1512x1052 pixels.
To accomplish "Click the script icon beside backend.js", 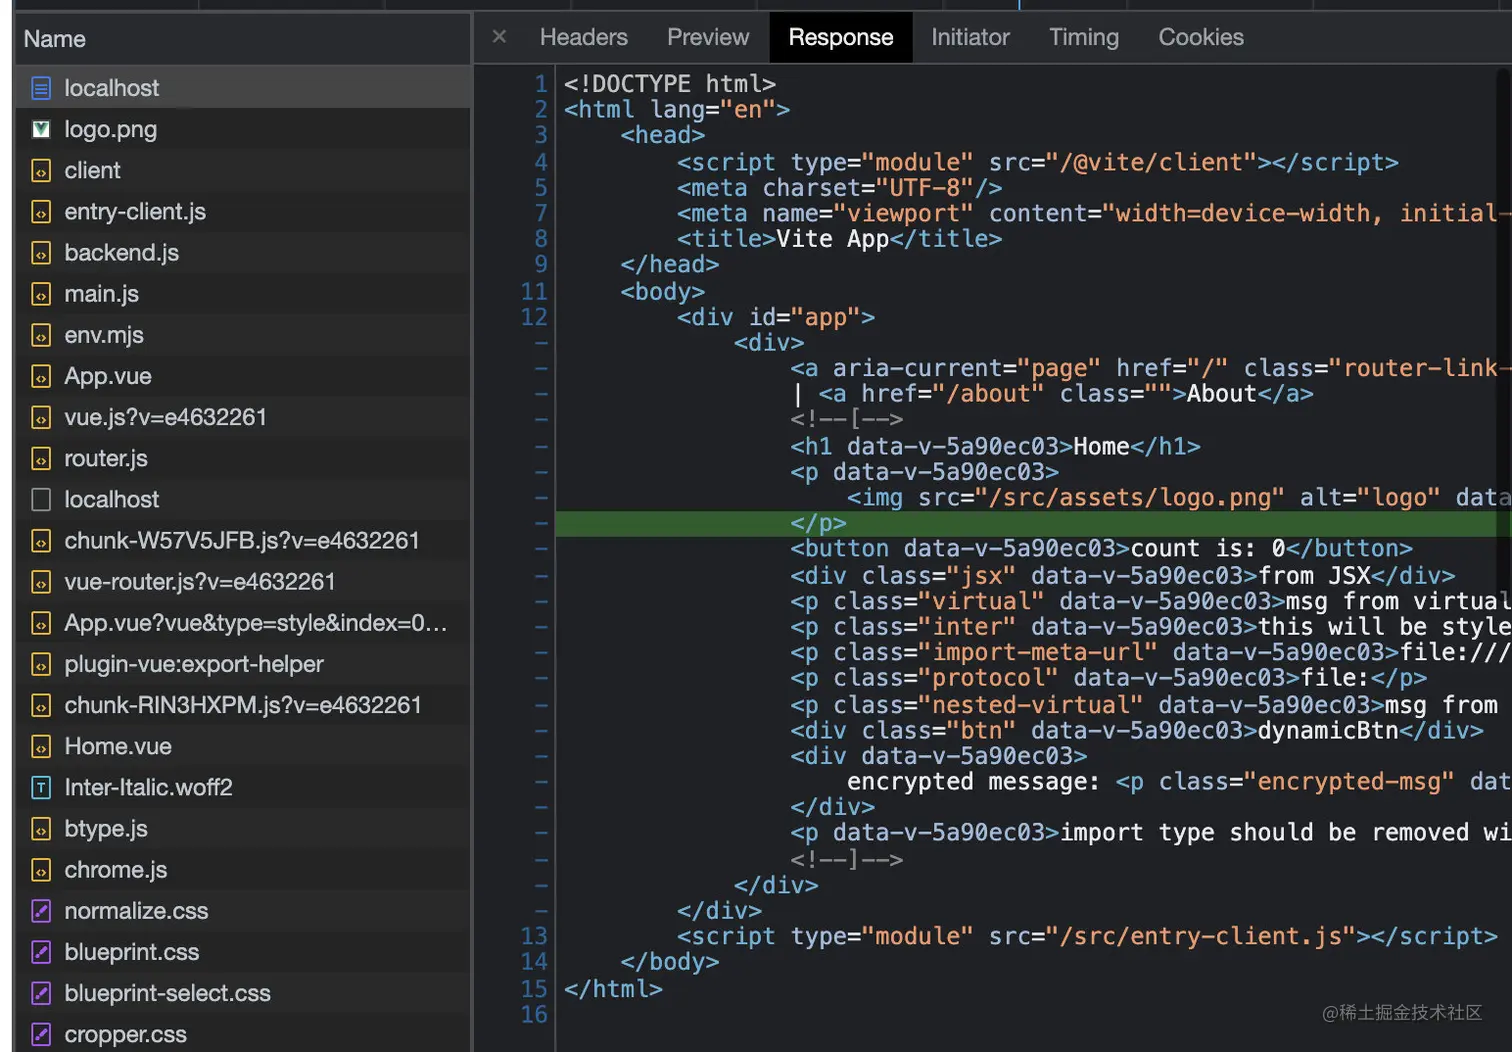I will (41, 253).
